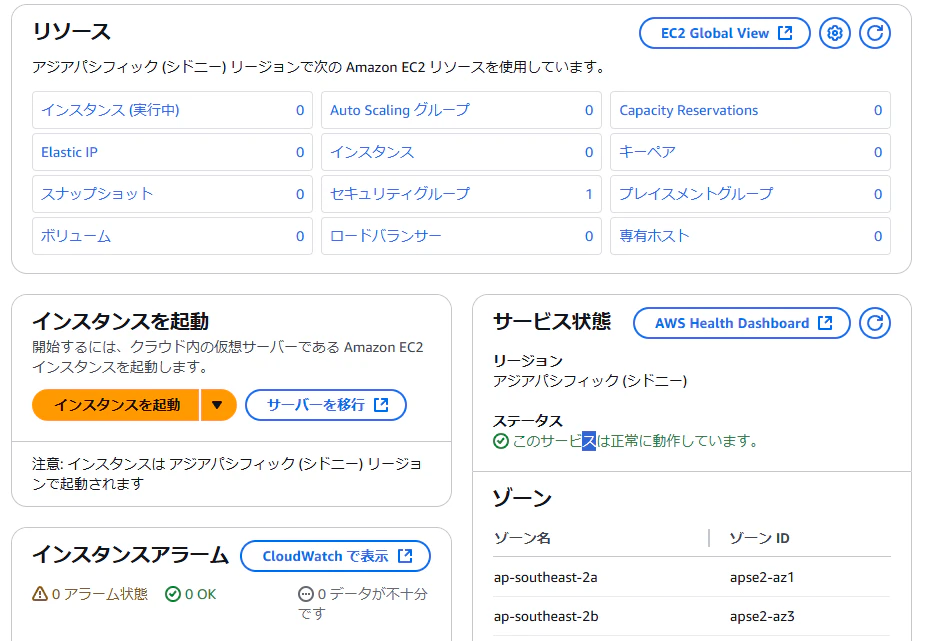
Task: Open ボリューム resource link
Action: point(76,236)
